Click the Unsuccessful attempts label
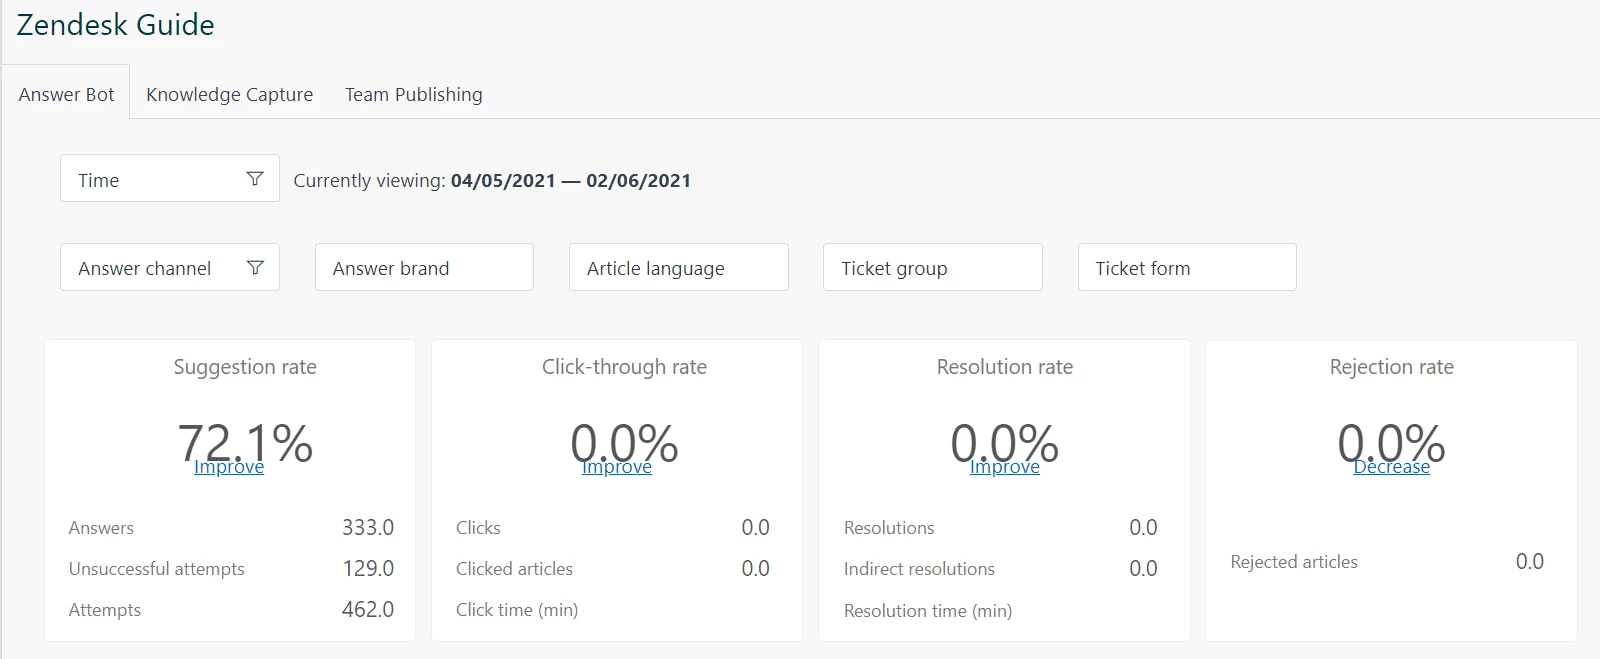The height and width of the screenshot is (659, 1600). coord(156,569)
